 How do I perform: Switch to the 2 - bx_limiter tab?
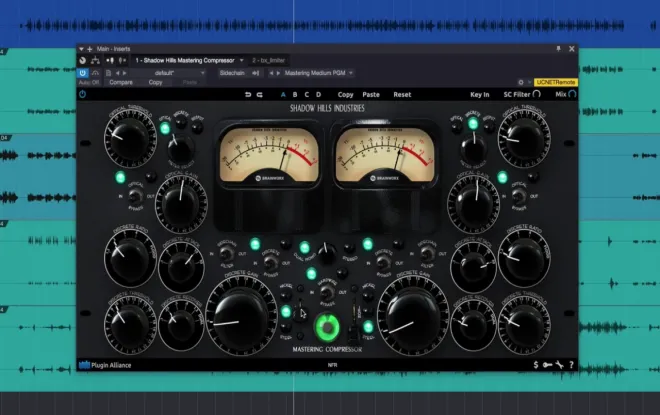[269, 61]
